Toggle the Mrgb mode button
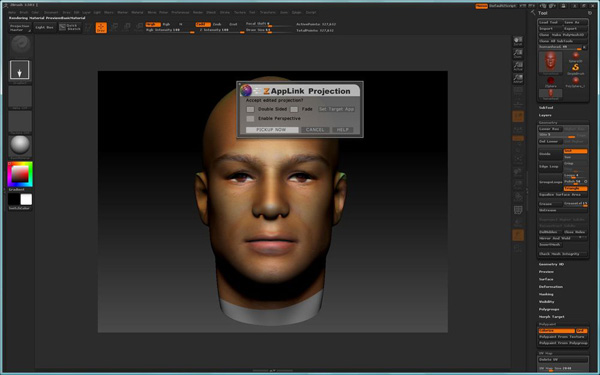This screenshot has height=375, width=600. coord(153,24)
